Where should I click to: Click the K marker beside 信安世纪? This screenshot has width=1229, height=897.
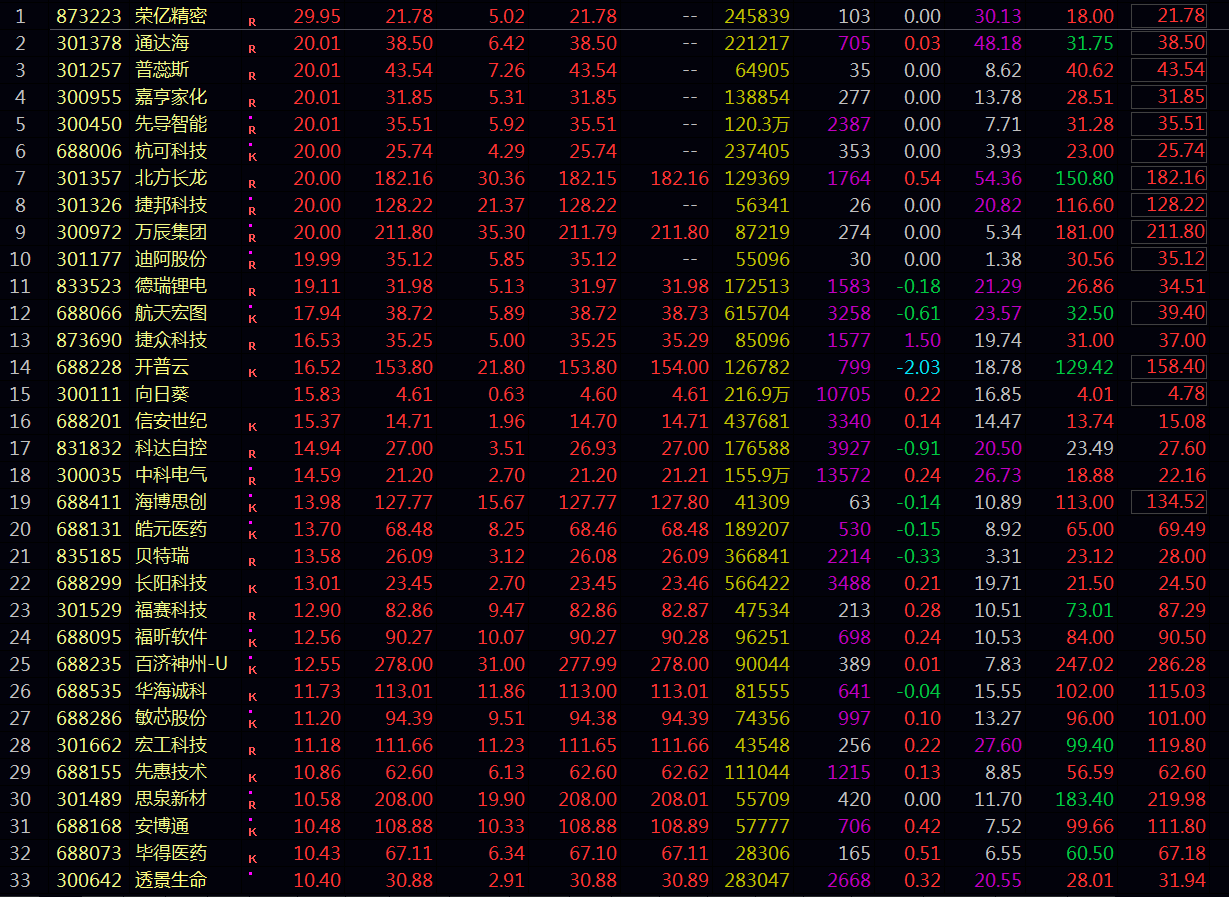coord(252,426)
